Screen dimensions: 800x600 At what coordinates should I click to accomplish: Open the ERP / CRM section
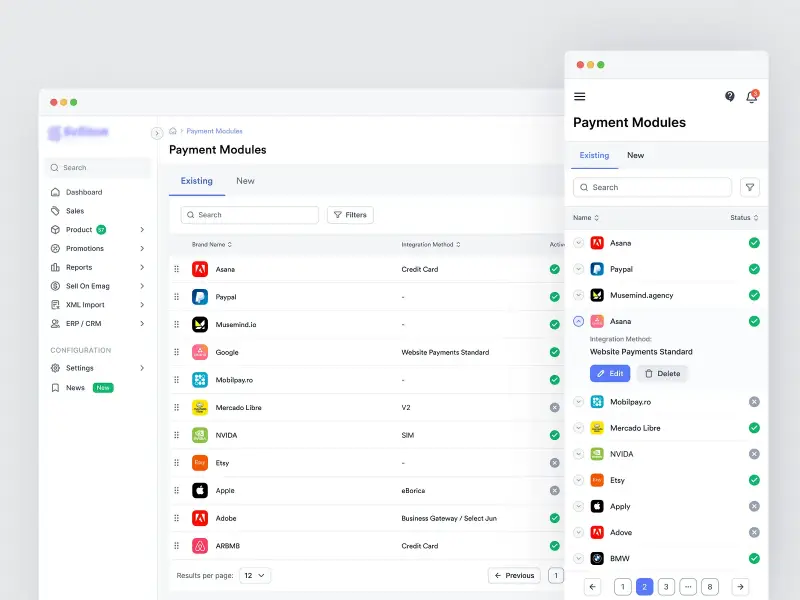pyautogui.click(x=83, y=324)
